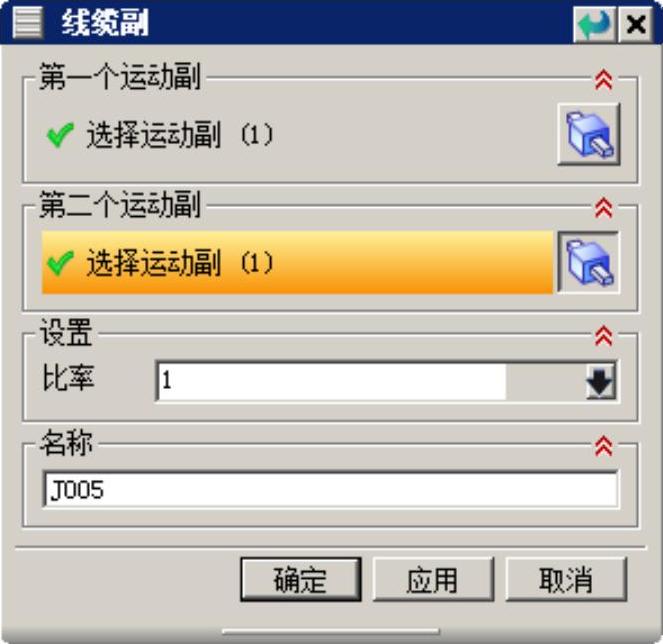
Task: Click the dialog menu icon in title bar
Action: 27,22
